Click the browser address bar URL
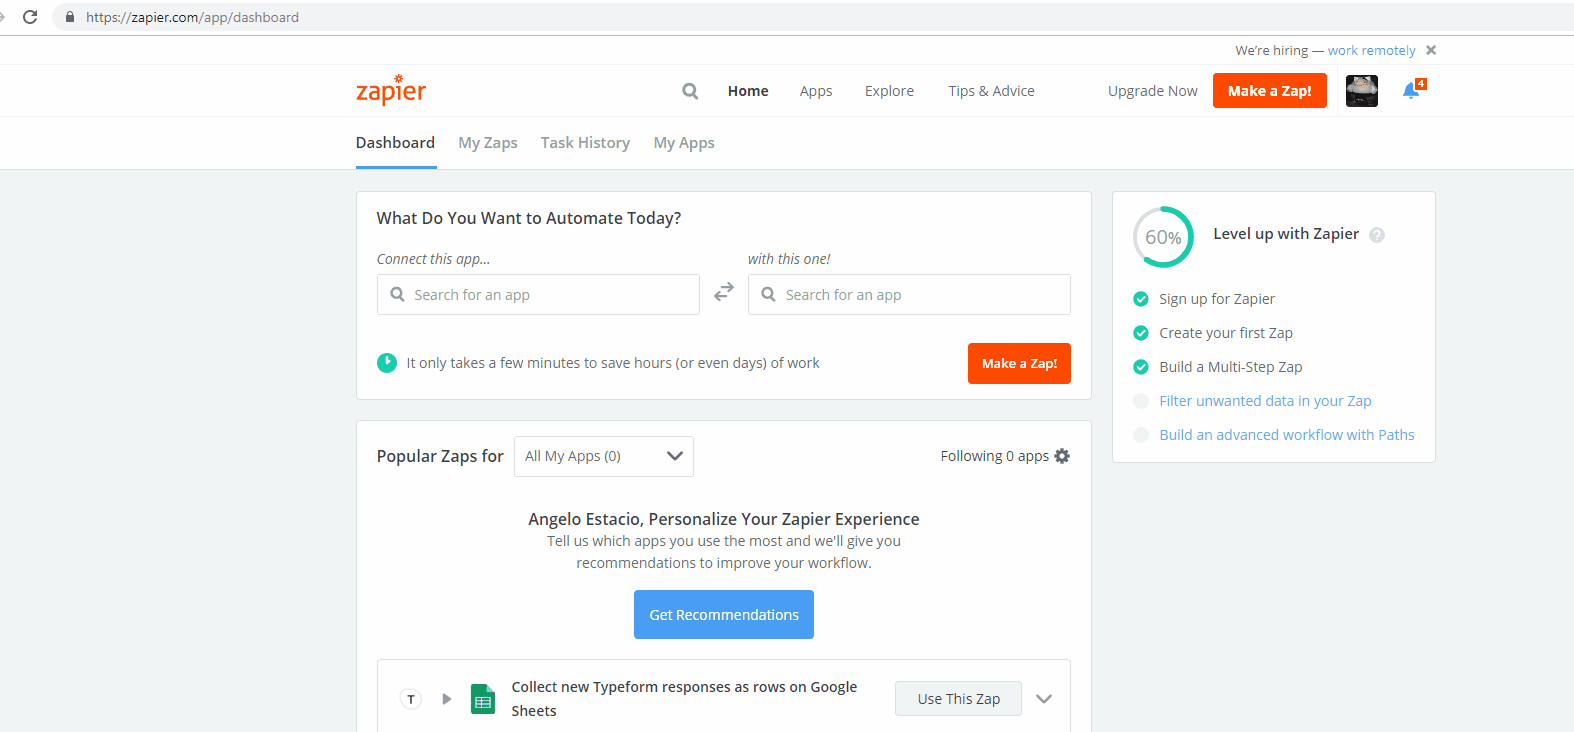Image resolution: width=1574 pixels, height=732 pixels. point(192,17)
